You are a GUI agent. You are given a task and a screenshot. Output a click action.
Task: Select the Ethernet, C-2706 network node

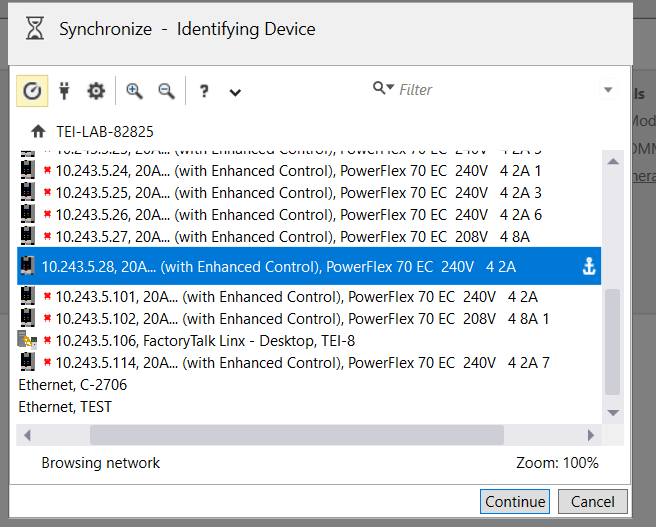tap(73, 385)
